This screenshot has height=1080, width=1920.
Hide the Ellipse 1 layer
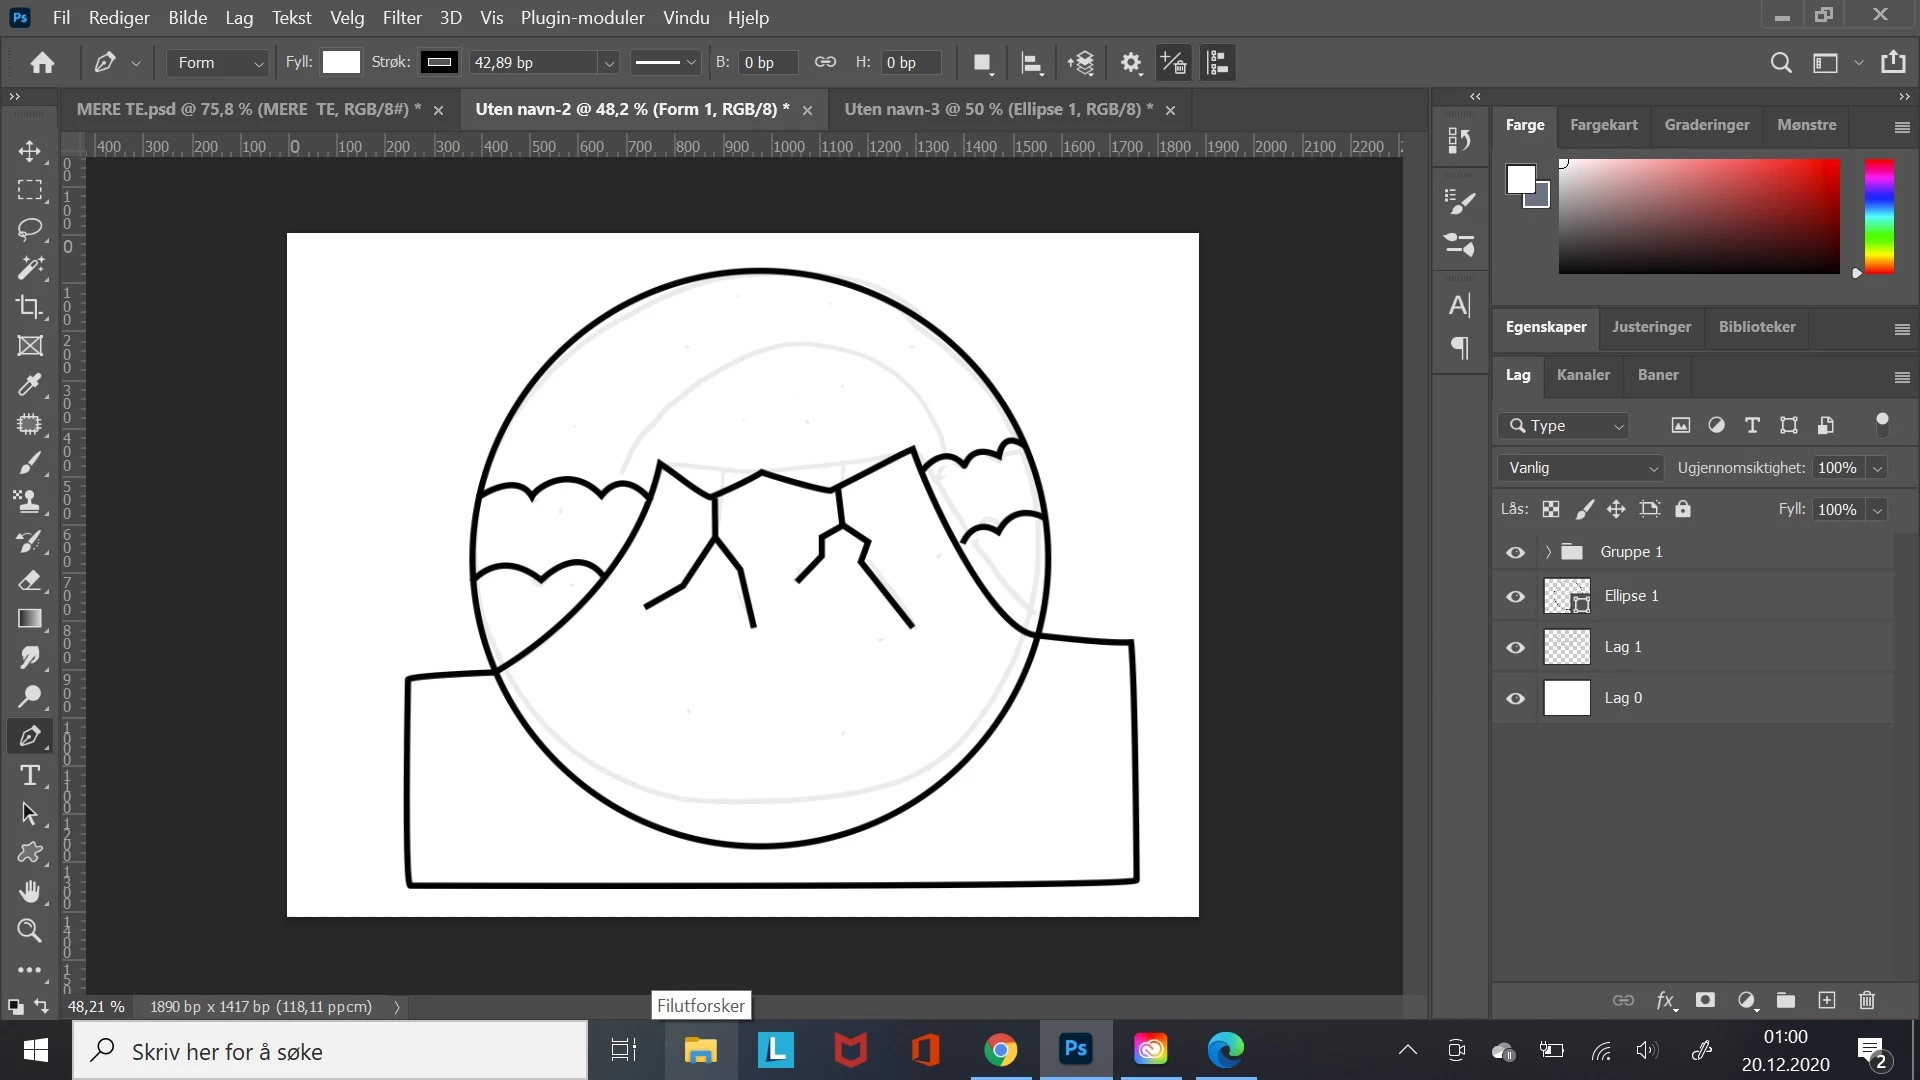[1516, 597]
